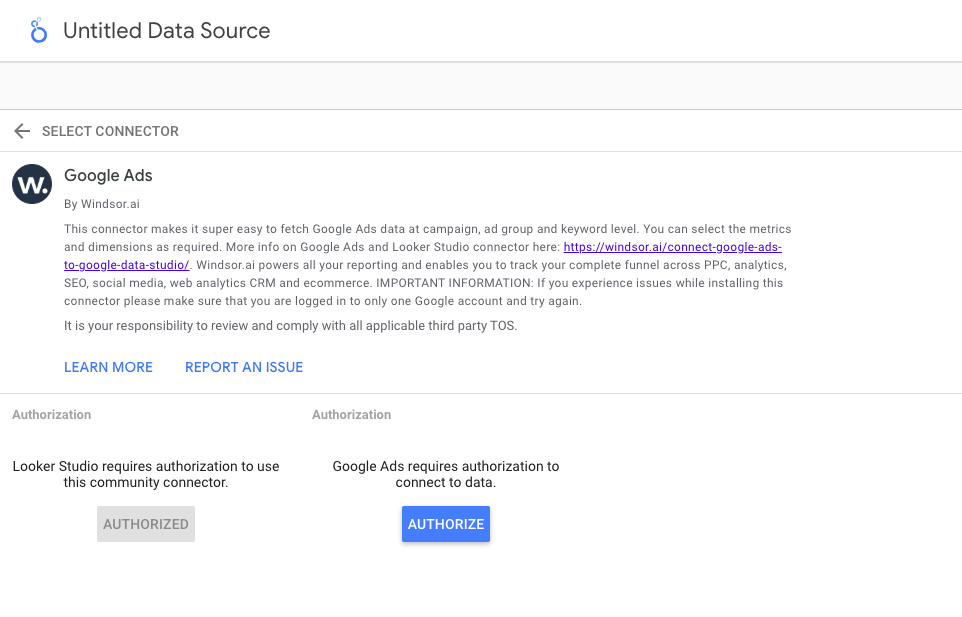
Task: Select the Google Ads connector heading
Action: pyautogui.click(x=108, y=175)
